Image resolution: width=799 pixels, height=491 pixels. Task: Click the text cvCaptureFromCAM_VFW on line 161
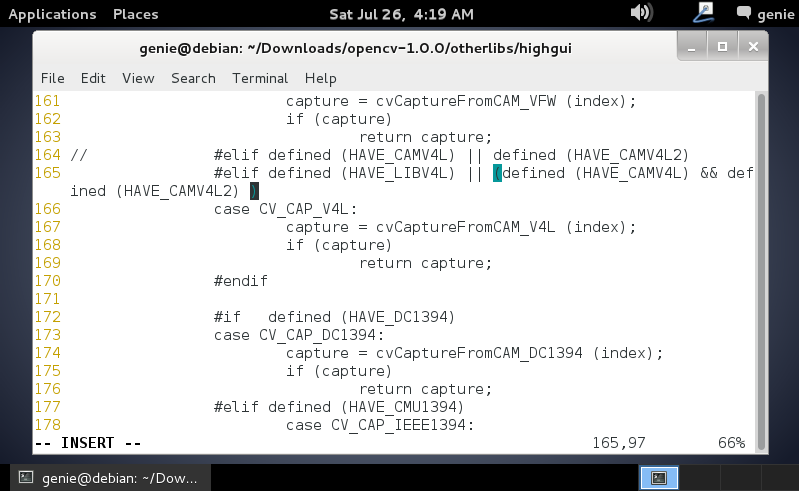pyautogui.click(x=466, y=101)
